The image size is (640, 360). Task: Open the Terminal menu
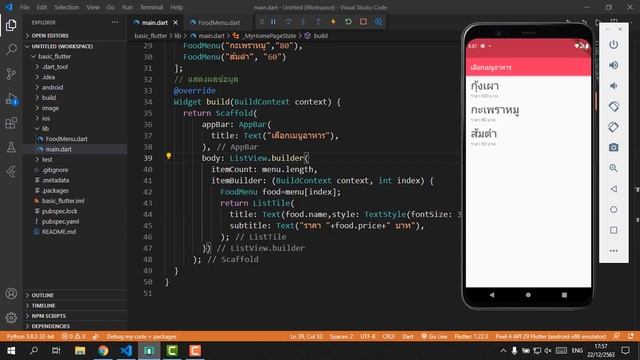tap(151, 7)
